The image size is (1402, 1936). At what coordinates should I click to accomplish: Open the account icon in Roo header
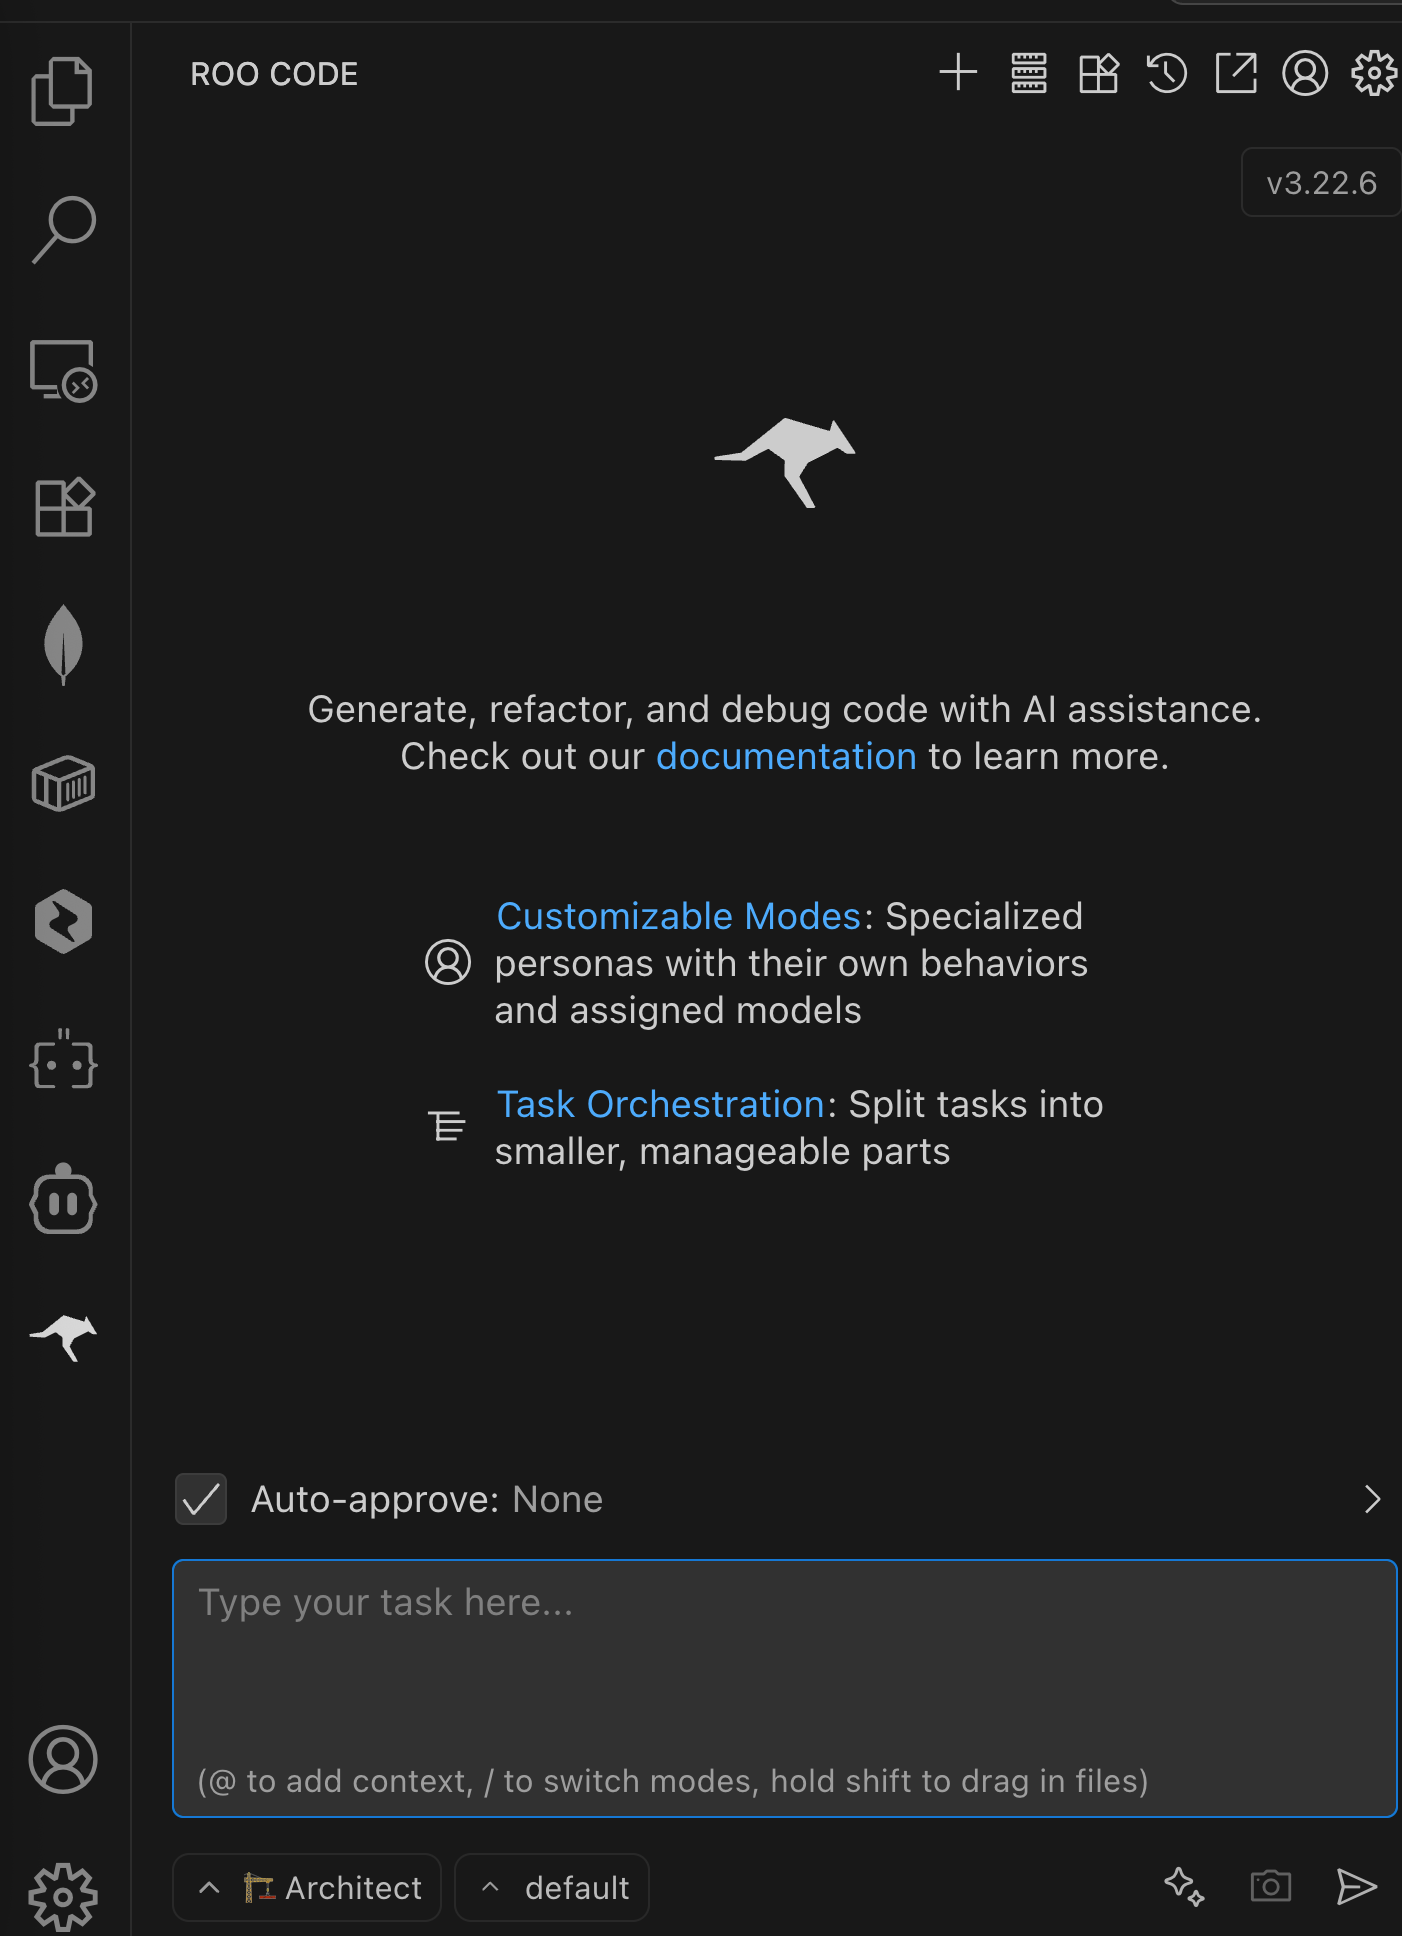[1305, 73]
